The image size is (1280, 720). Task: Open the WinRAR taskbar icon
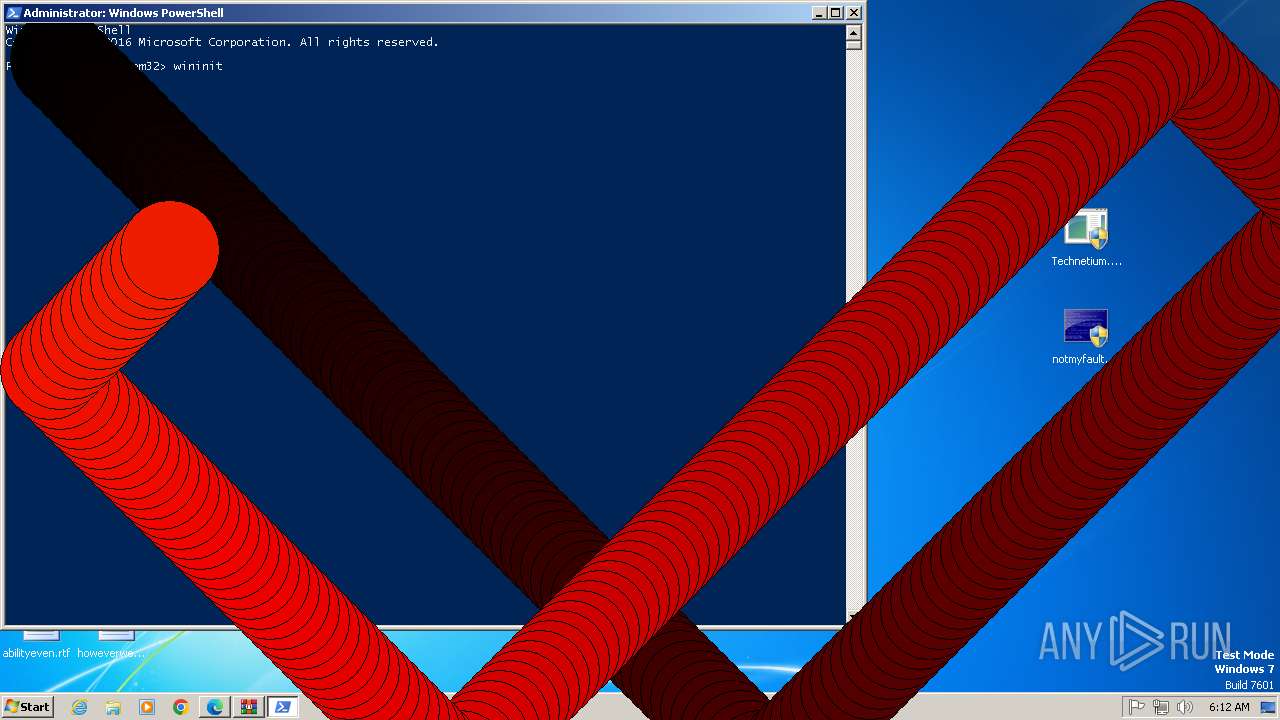click(249, 707)
